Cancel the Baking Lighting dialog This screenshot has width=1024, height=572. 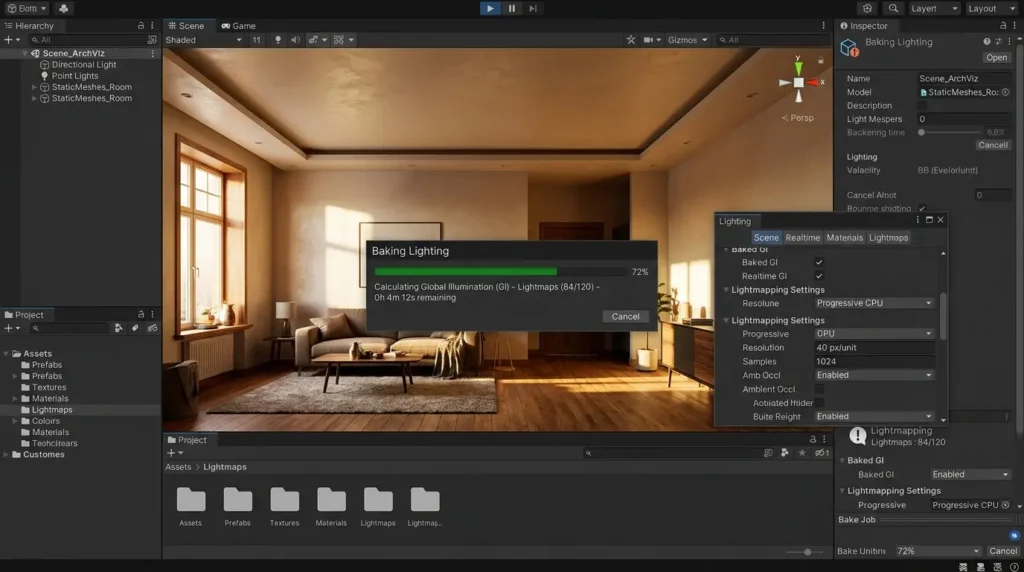coord(625,316)
